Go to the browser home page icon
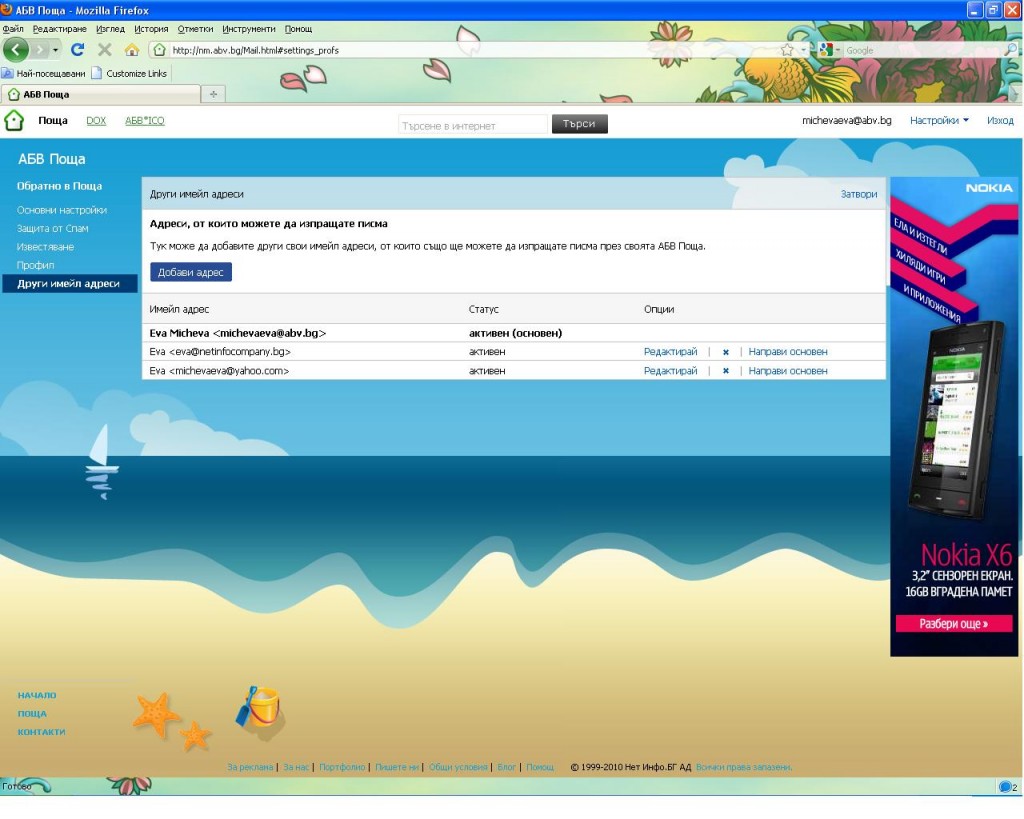The width and height of the screenshot is (1024, 819). [x=131, y=49]
